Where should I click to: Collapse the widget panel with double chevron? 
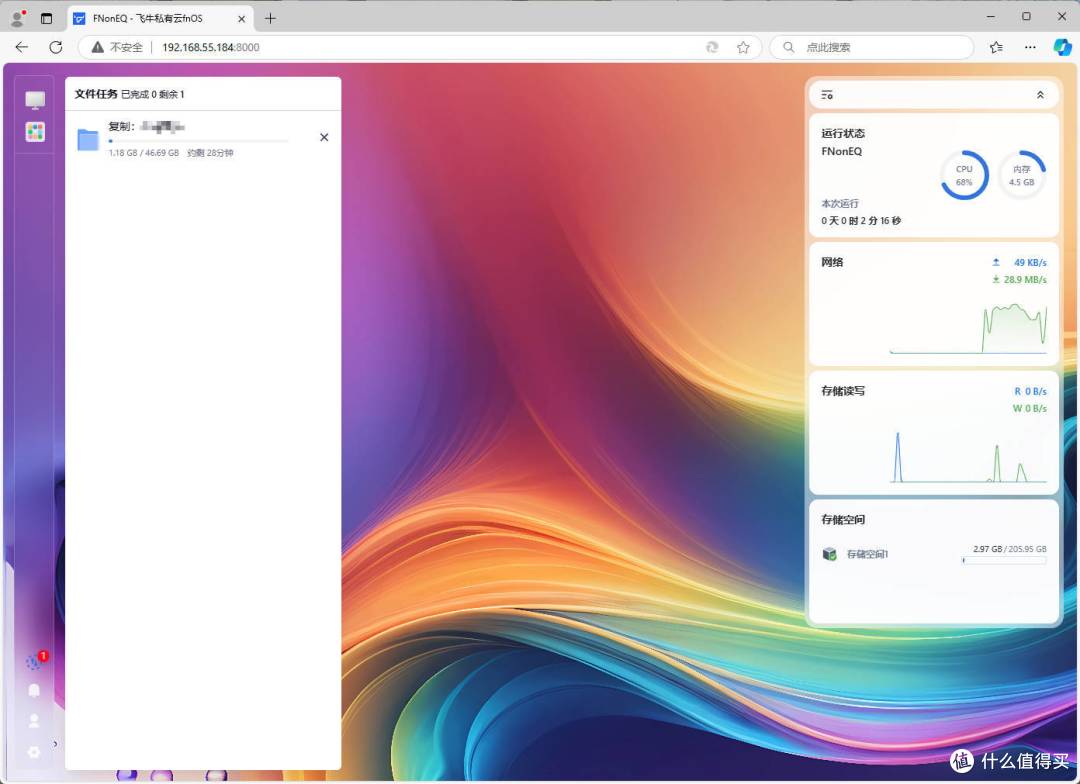pos(1040,95)
